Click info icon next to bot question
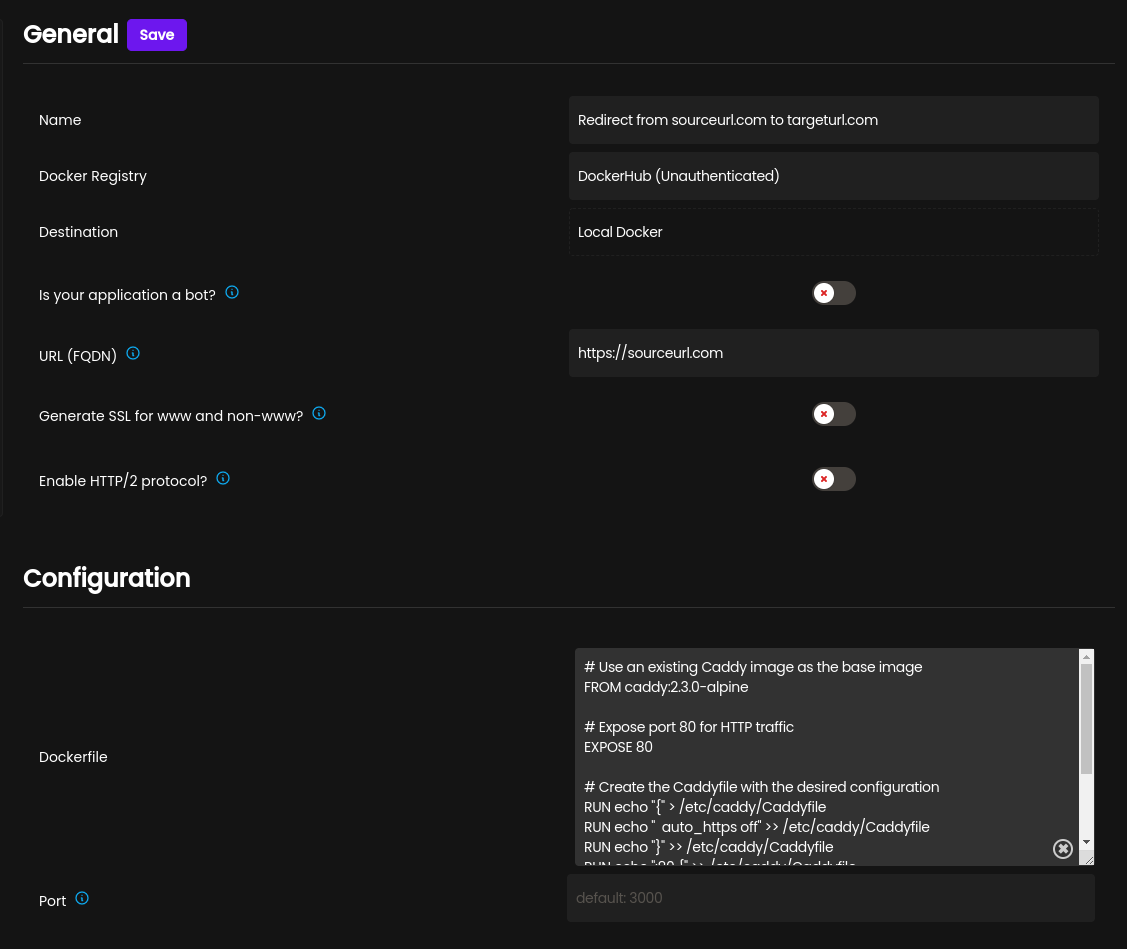Image resolution: width=1127 pixels, height=949 pixels. (x=232, y=293)
